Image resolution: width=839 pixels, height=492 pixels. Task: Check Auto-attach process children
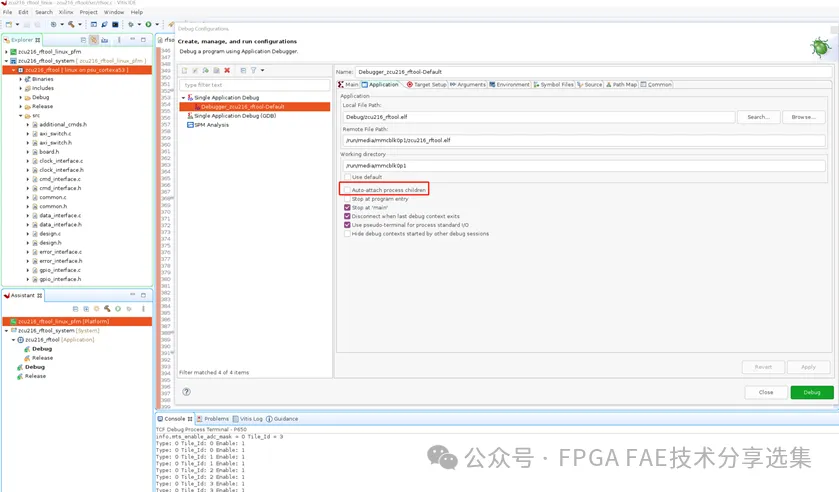(347, 190)
